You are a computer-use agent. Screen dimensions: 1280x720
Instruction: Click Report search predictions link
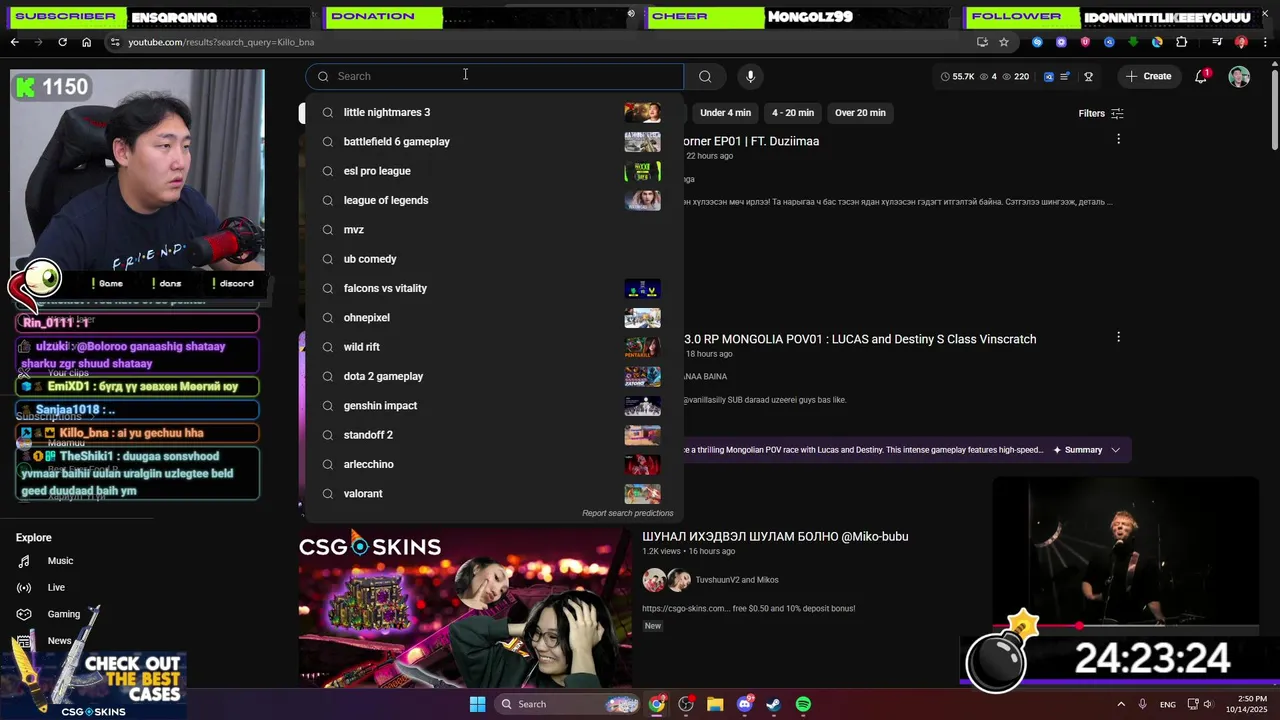(x=628, y=513)
